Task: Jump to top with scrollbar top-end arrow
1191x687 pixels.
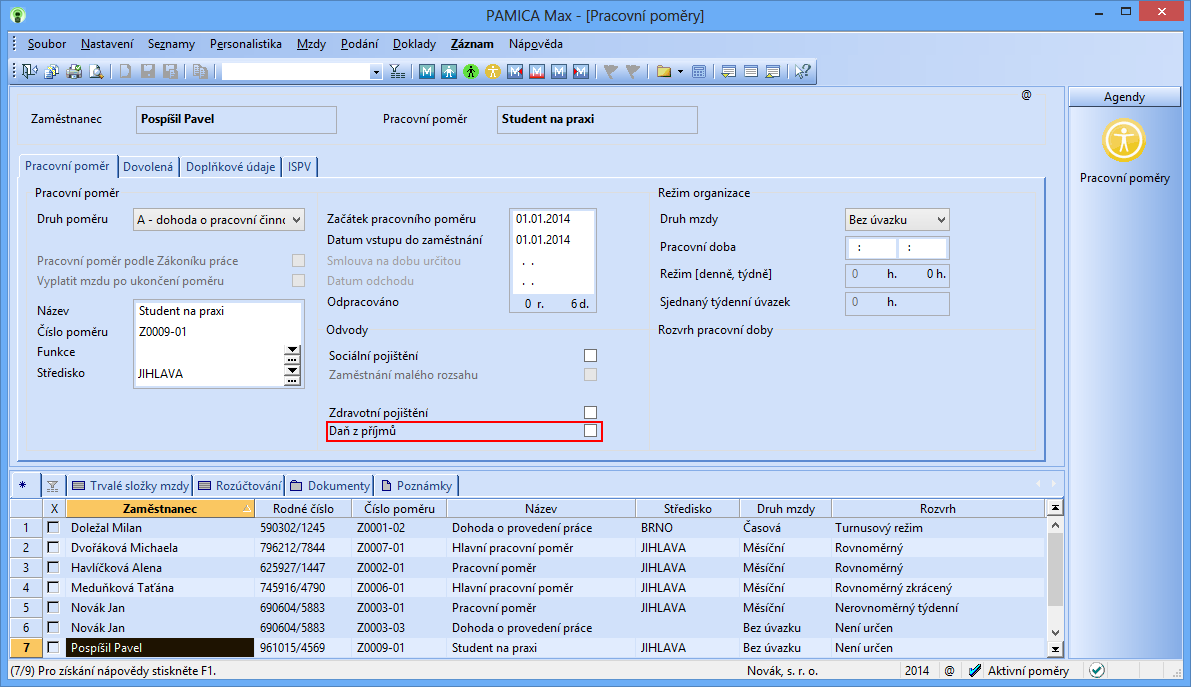Action: pos(1055,507)
